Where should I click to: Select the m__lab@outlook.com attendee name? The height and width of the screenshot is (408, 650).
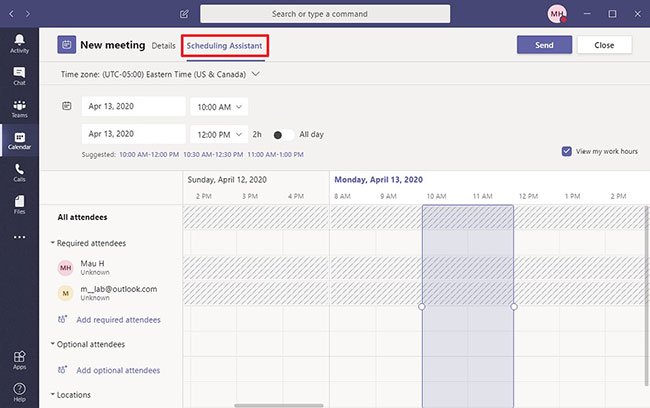[119, 289]
